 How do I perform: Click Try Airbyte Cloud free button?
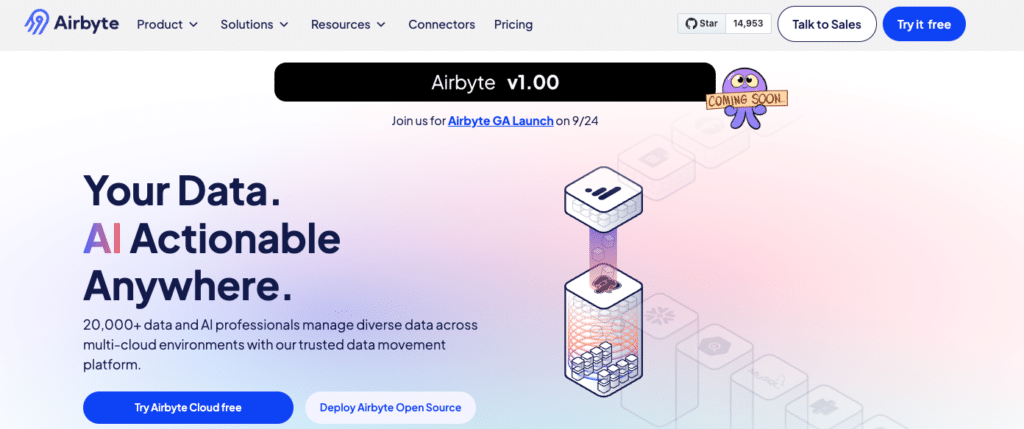188,407
